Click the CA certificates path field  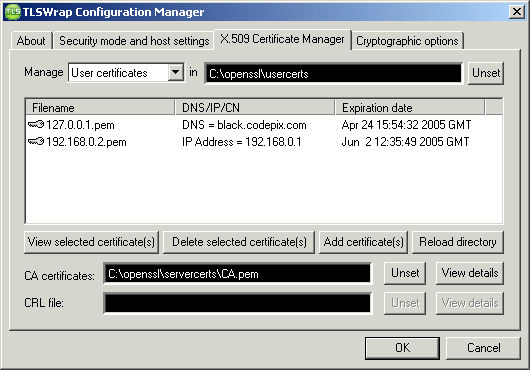point(238,273)
